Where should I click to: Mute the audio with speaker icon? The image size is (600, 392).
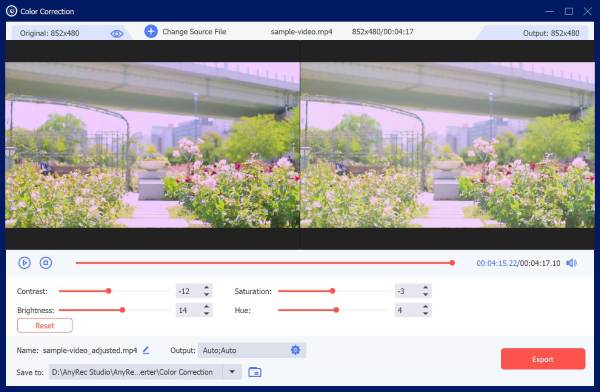coord(572,263)
